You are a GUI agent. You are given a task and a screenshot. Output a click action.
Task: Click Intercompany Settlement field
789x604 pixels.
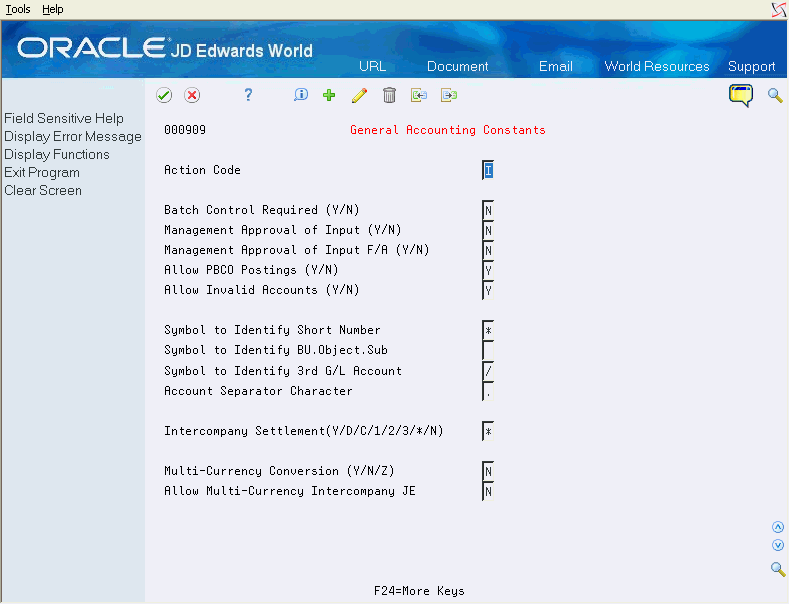(488, 431)
